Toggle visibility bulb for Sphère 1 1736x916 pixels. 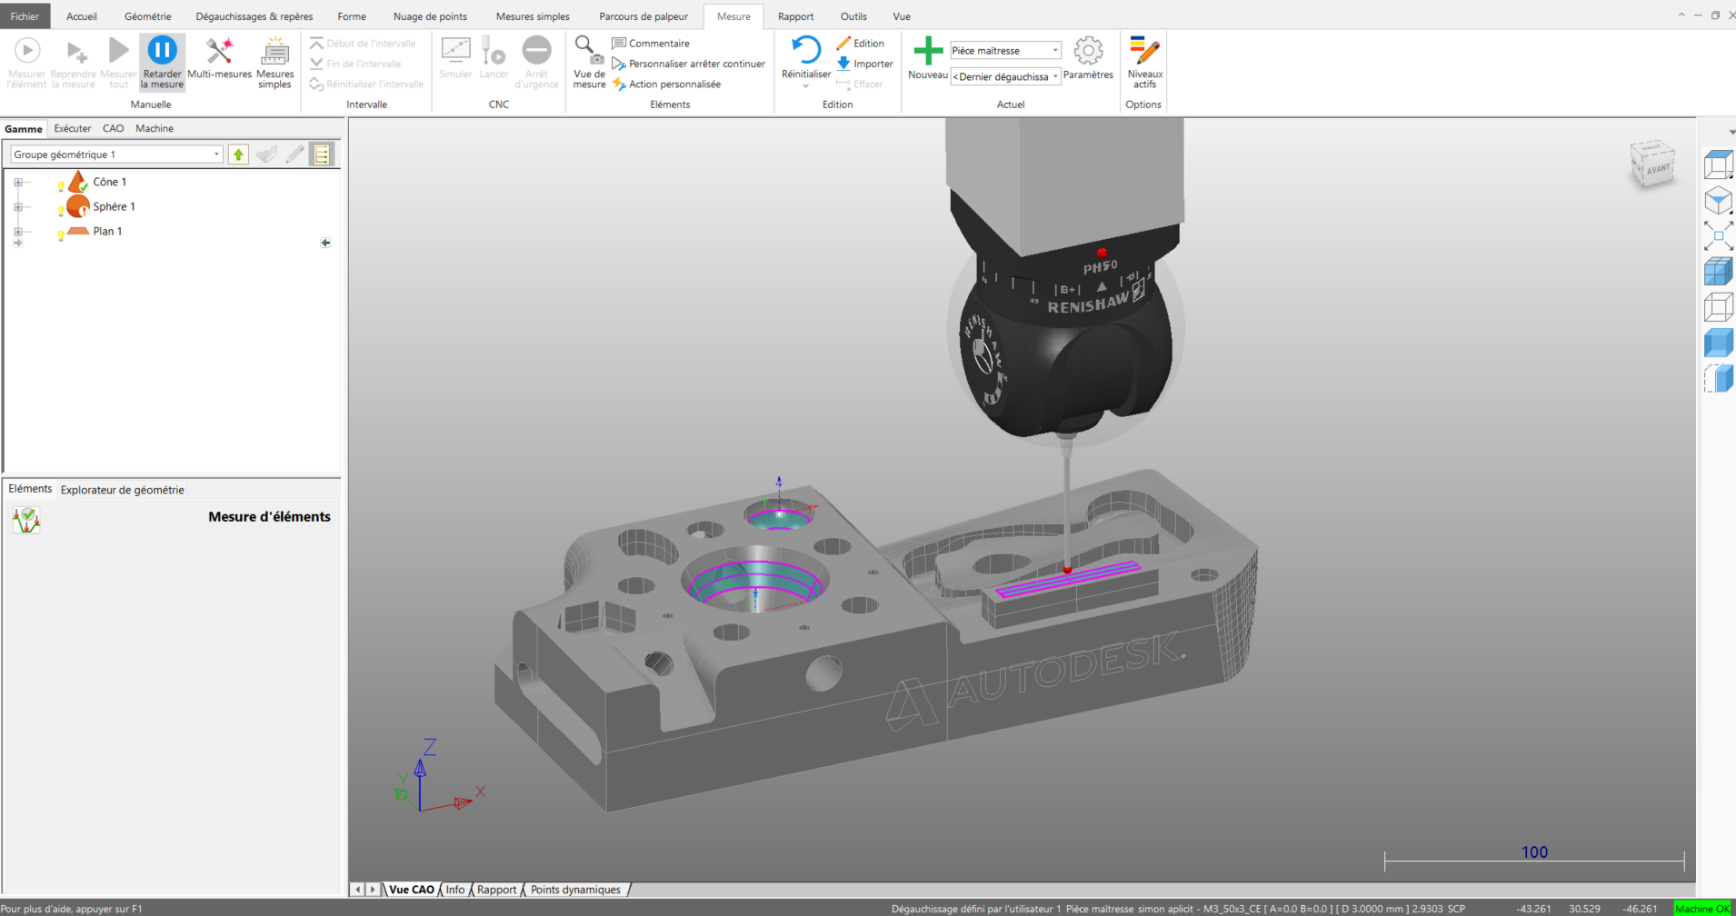tap(61, 211)
